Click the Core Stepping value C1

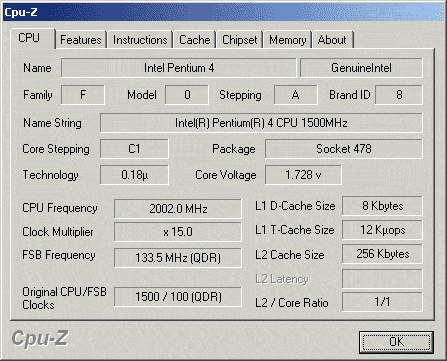pyautogui.click(x=134, y=149)
